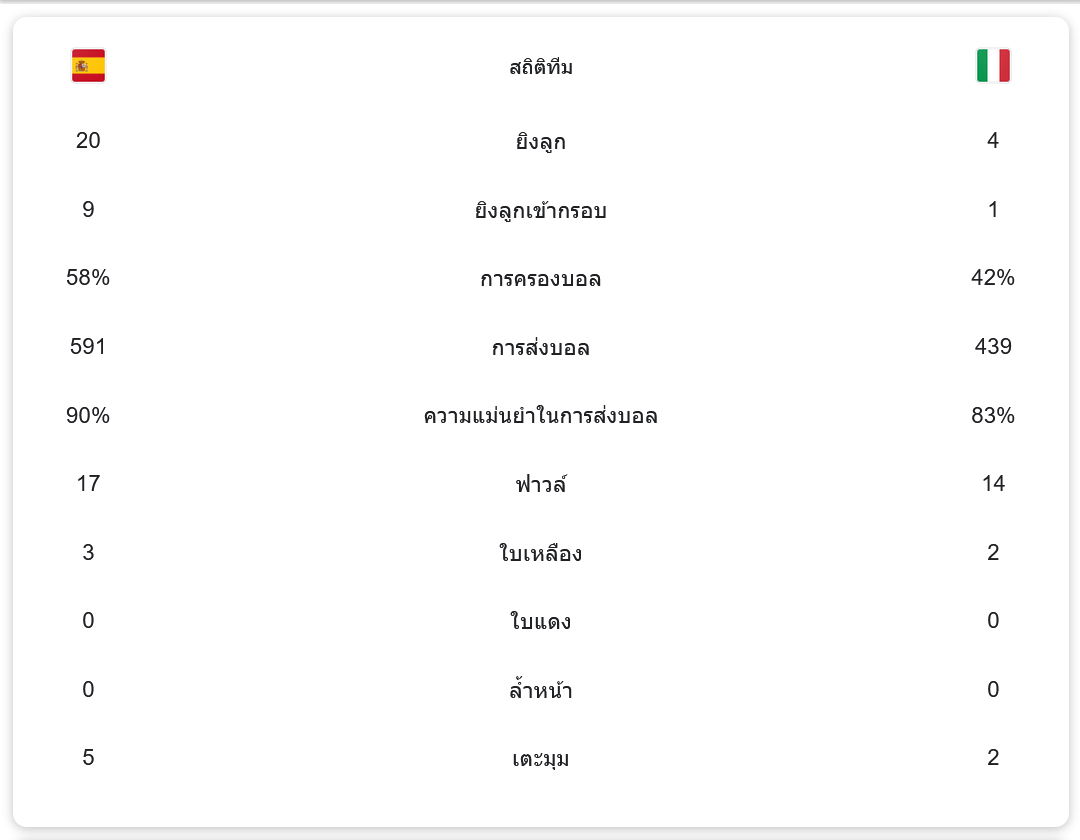The image size is (1080, 840).
Task: Click the ฟาวล์ stat label
Action: (541, 485)
